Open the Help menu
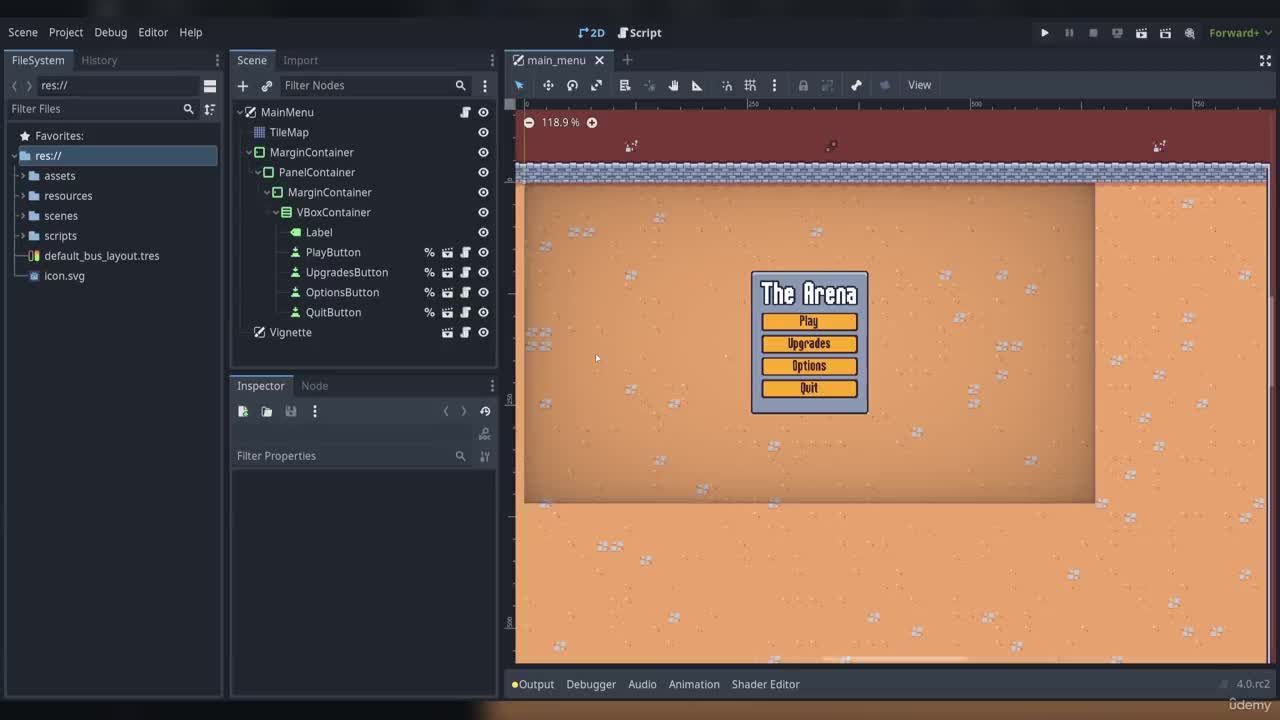Image resolution: width=1280 pixels, height=720 pixels. click(190, 33)
